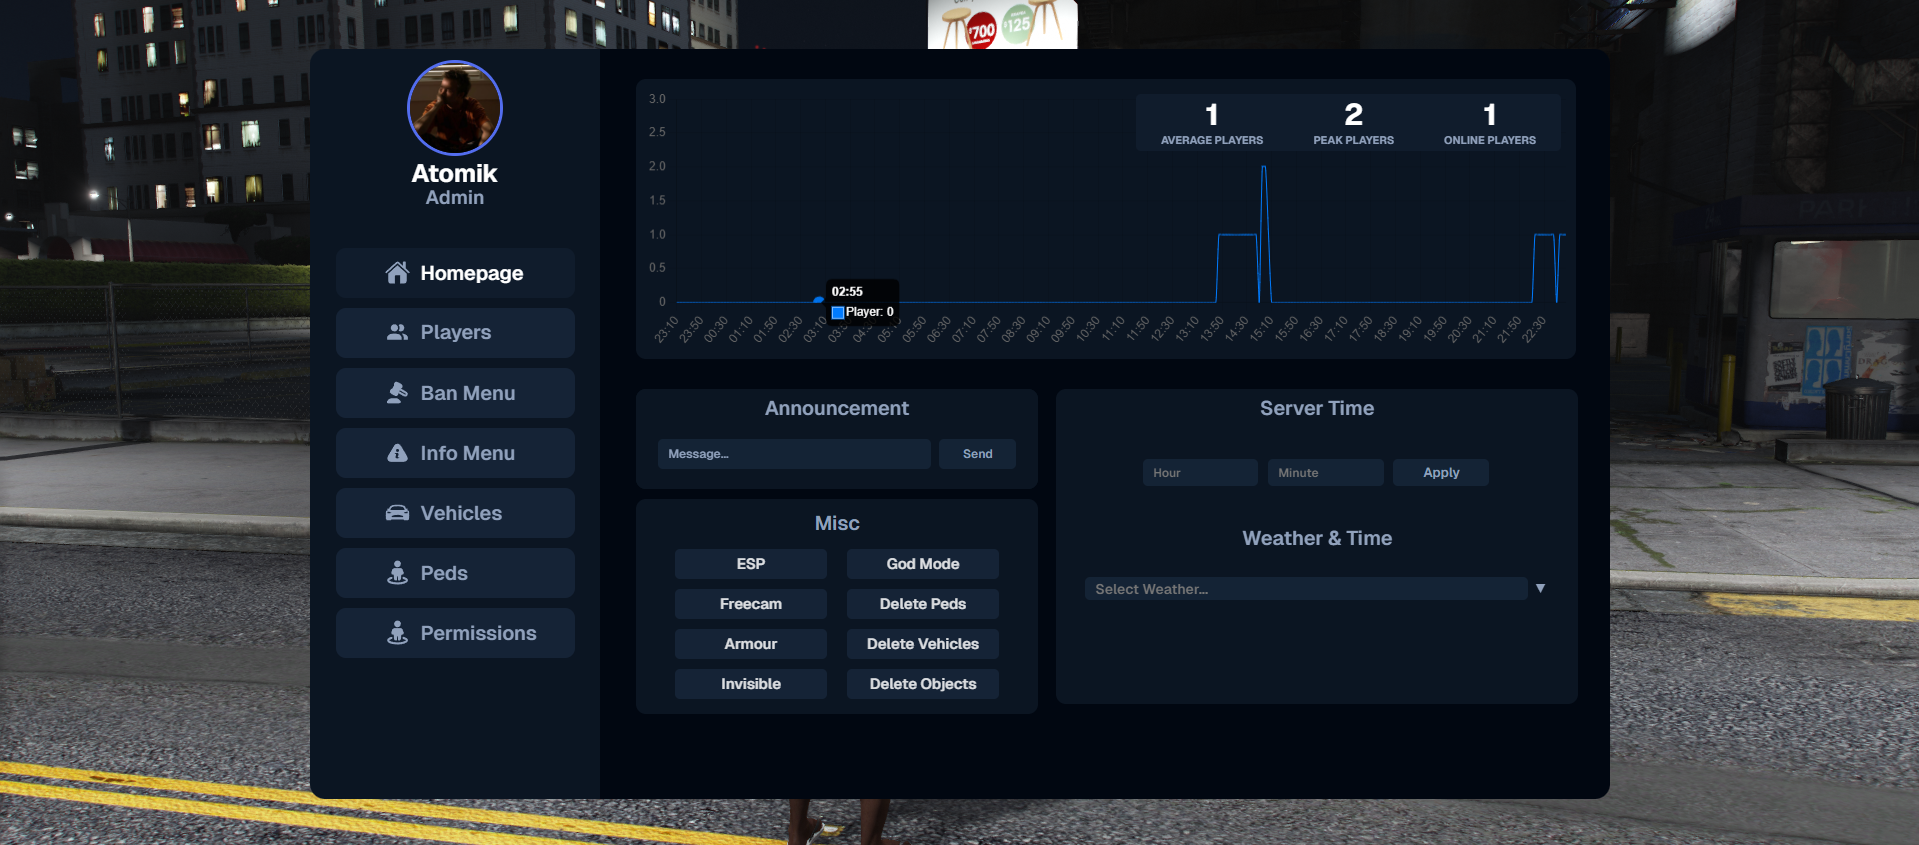1919x845 pixels.
Task: Focus the announcement Message field
Action: 794,454
